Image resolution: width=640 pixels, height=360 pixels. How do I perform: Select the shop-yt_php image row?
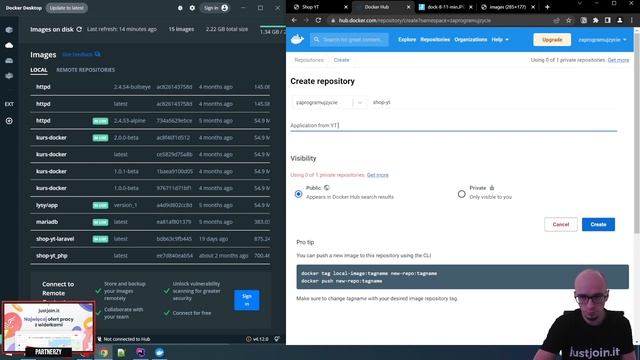click(x=150, y=256)
